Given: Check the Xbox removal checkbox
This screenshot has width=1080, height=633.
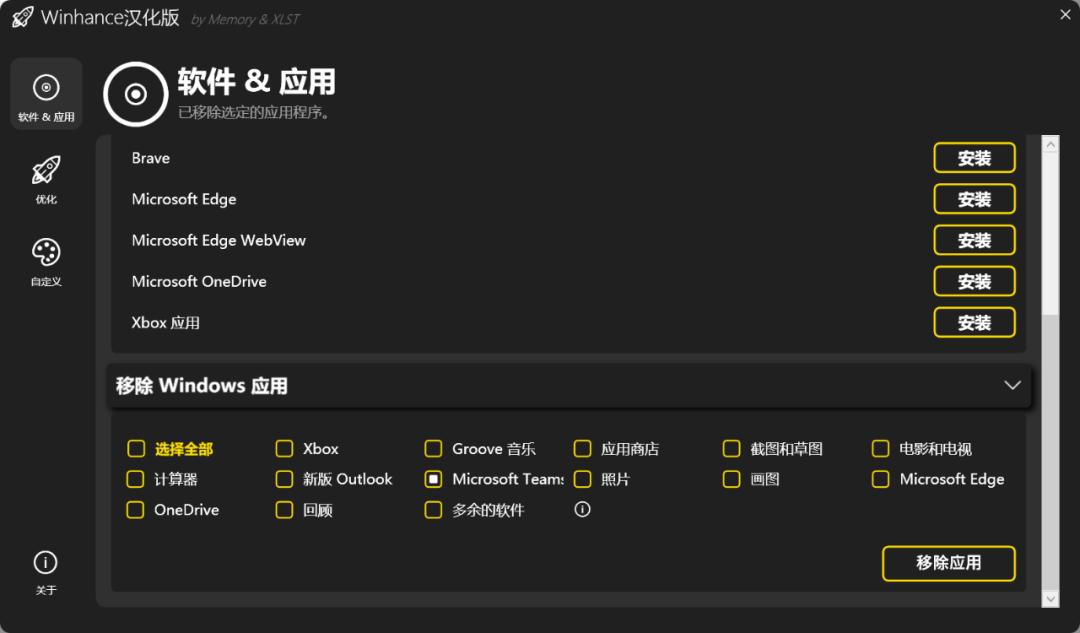Looking at the screenshot, I should tap(284, 448).
